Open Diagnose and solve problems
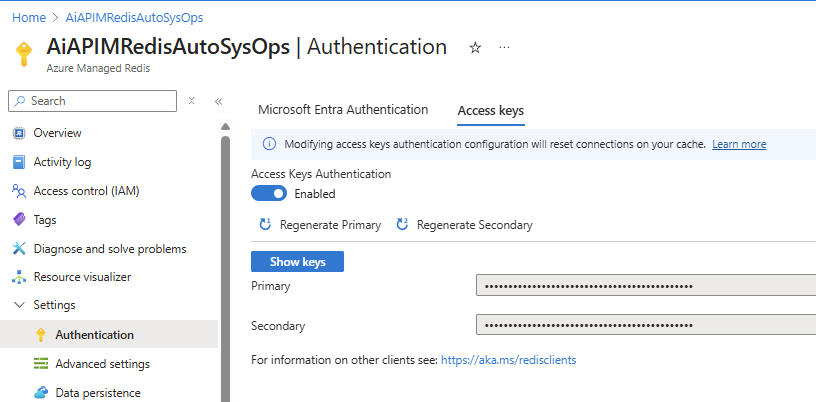The width and height of the screenshot is (816, 402). click(x=110, y=249)
